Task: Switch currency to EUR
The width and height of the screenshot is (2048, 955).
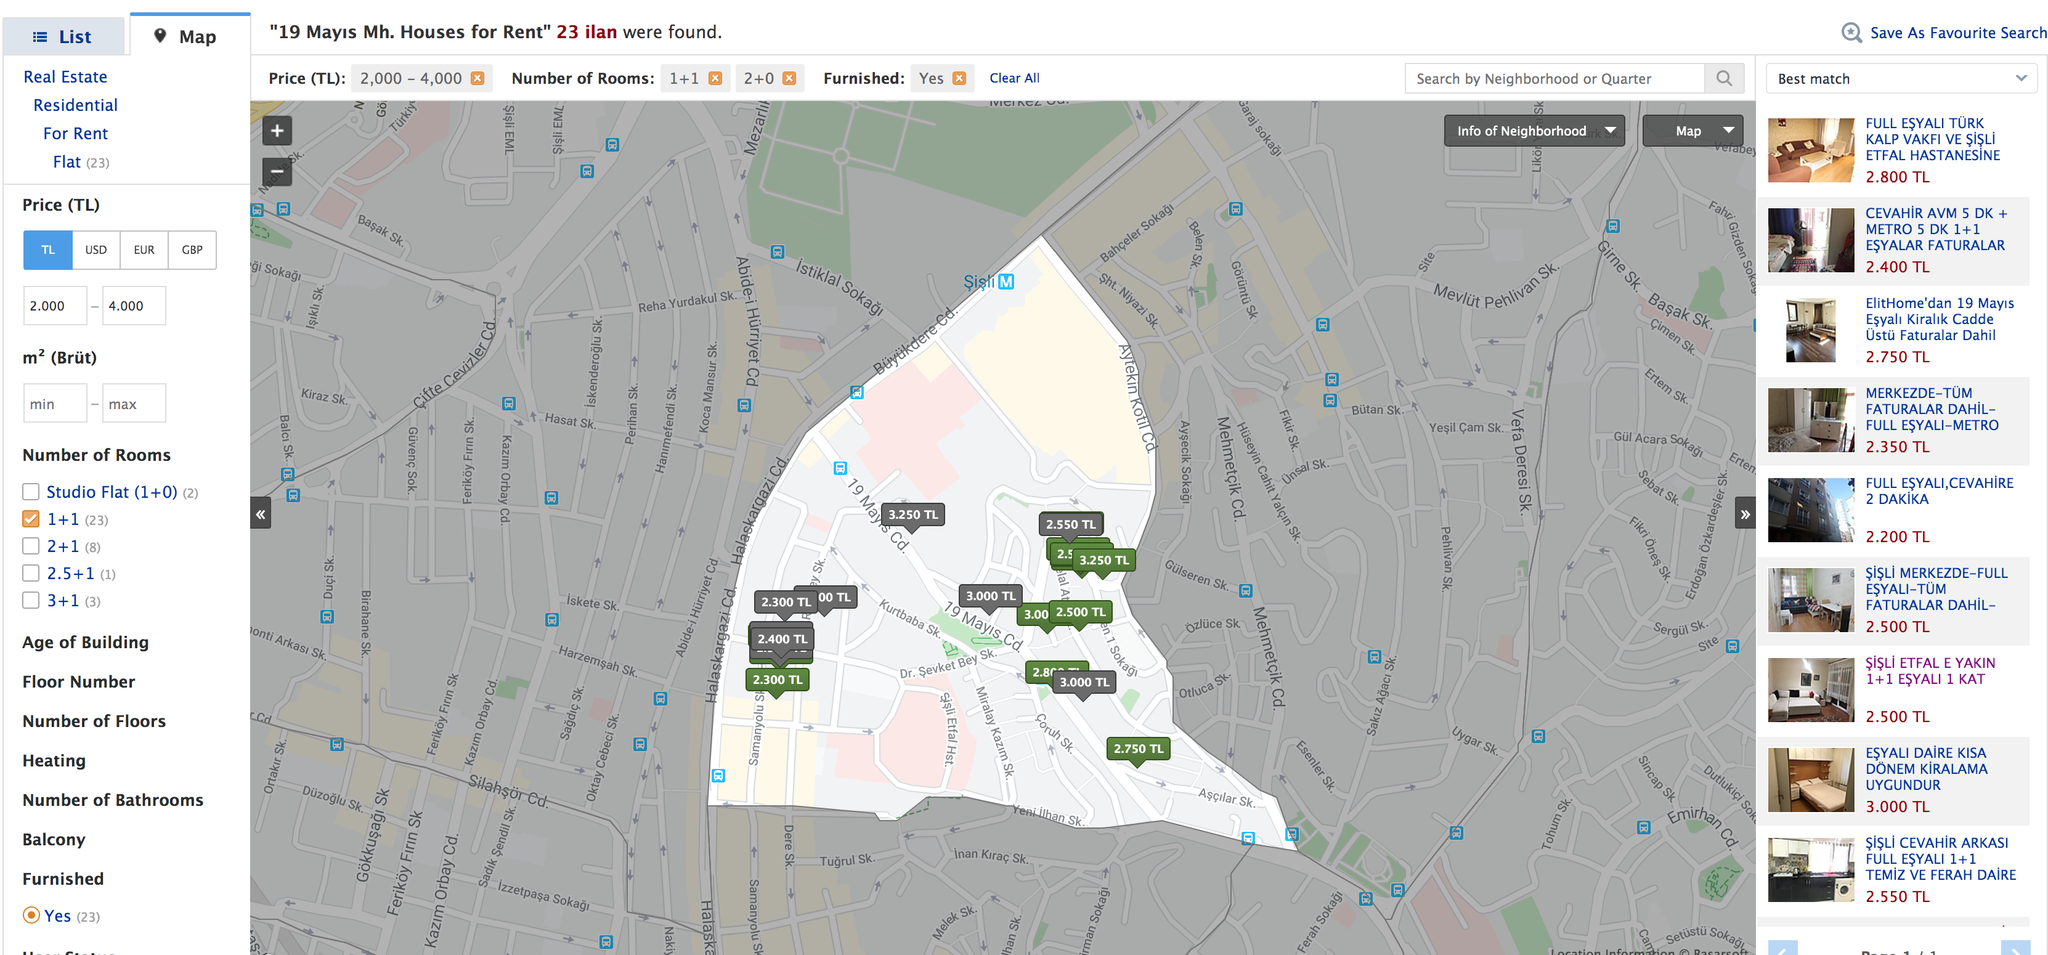Action: pos(144,250)
